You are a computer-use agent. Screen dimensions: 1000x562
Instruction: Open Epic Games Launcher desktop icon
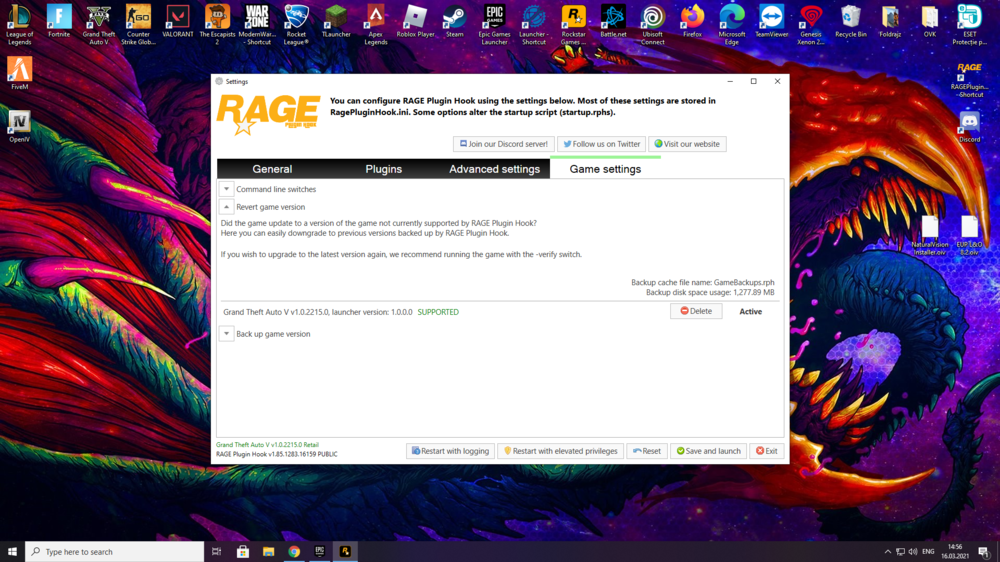(x=494, y=26)
